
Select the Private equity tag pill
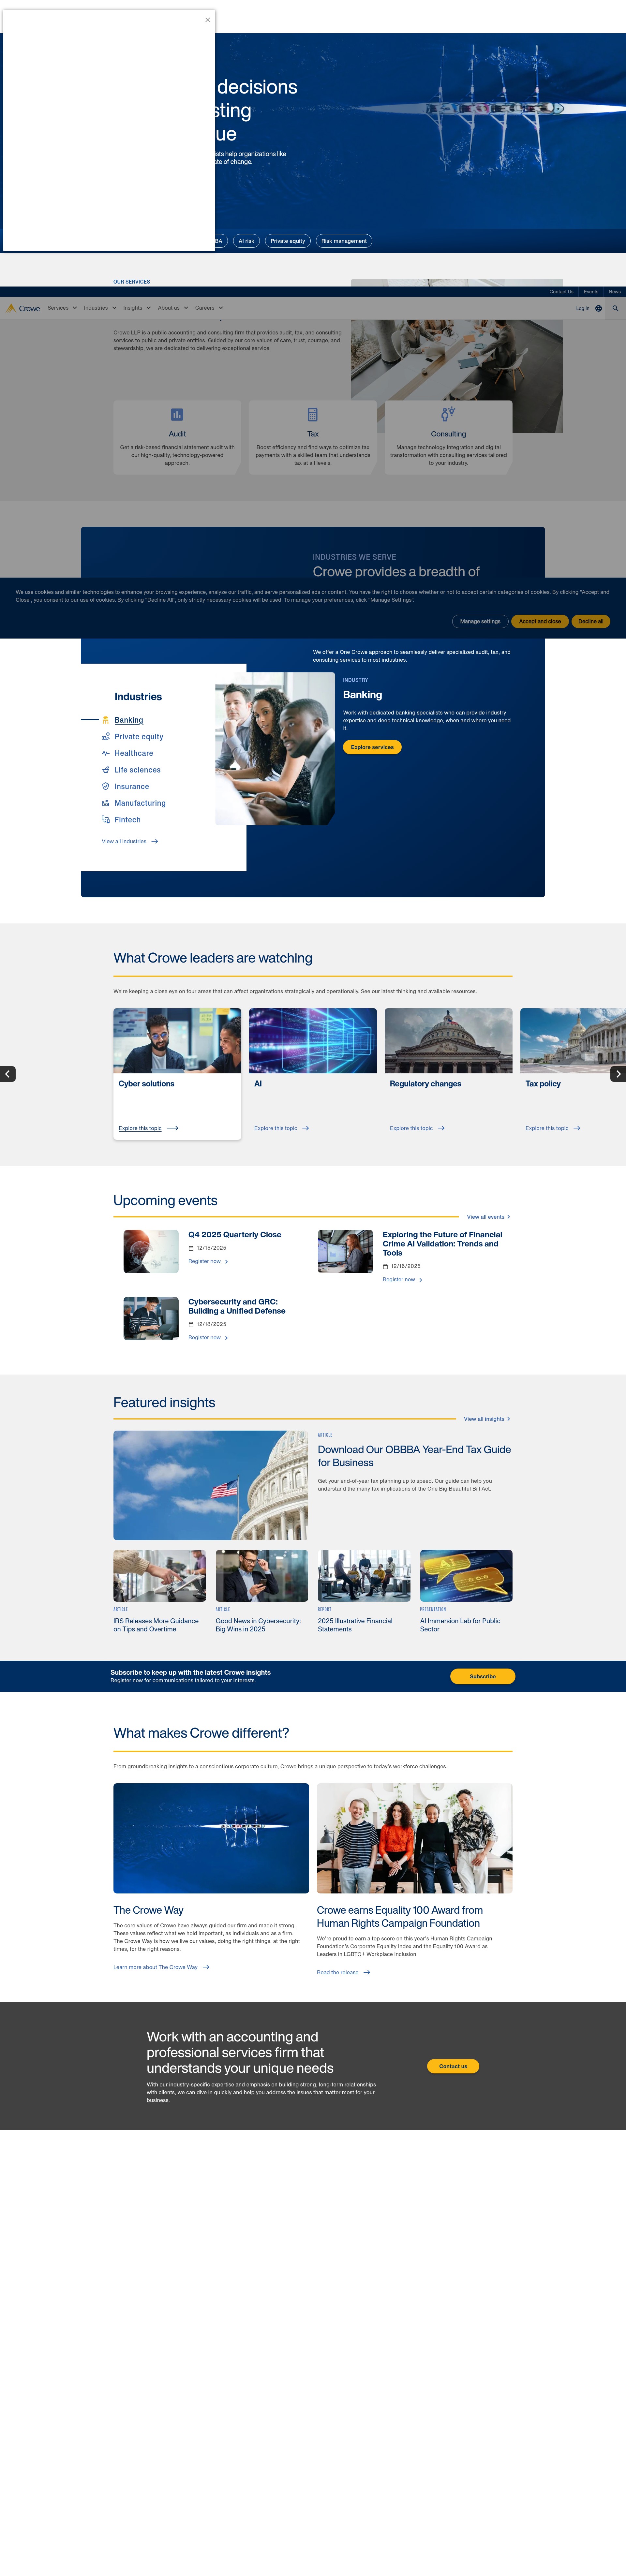(288, 241)
